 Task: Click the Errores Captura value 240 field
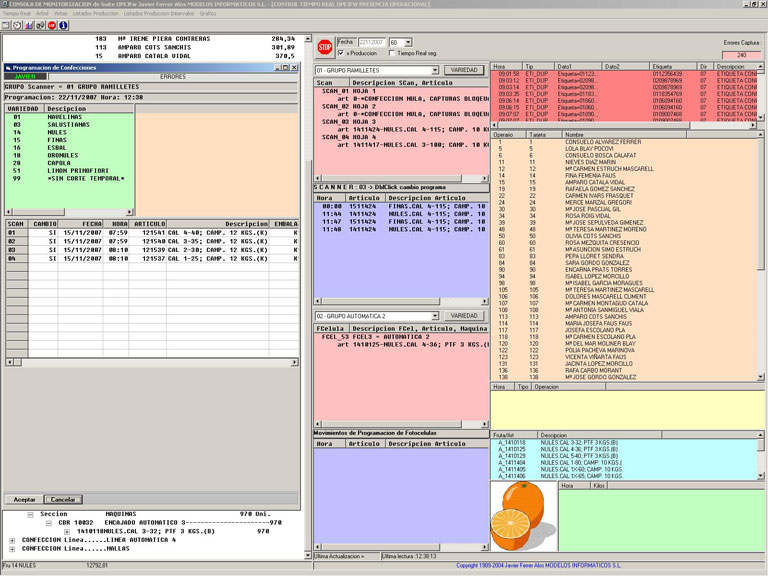tap(742, 55)
